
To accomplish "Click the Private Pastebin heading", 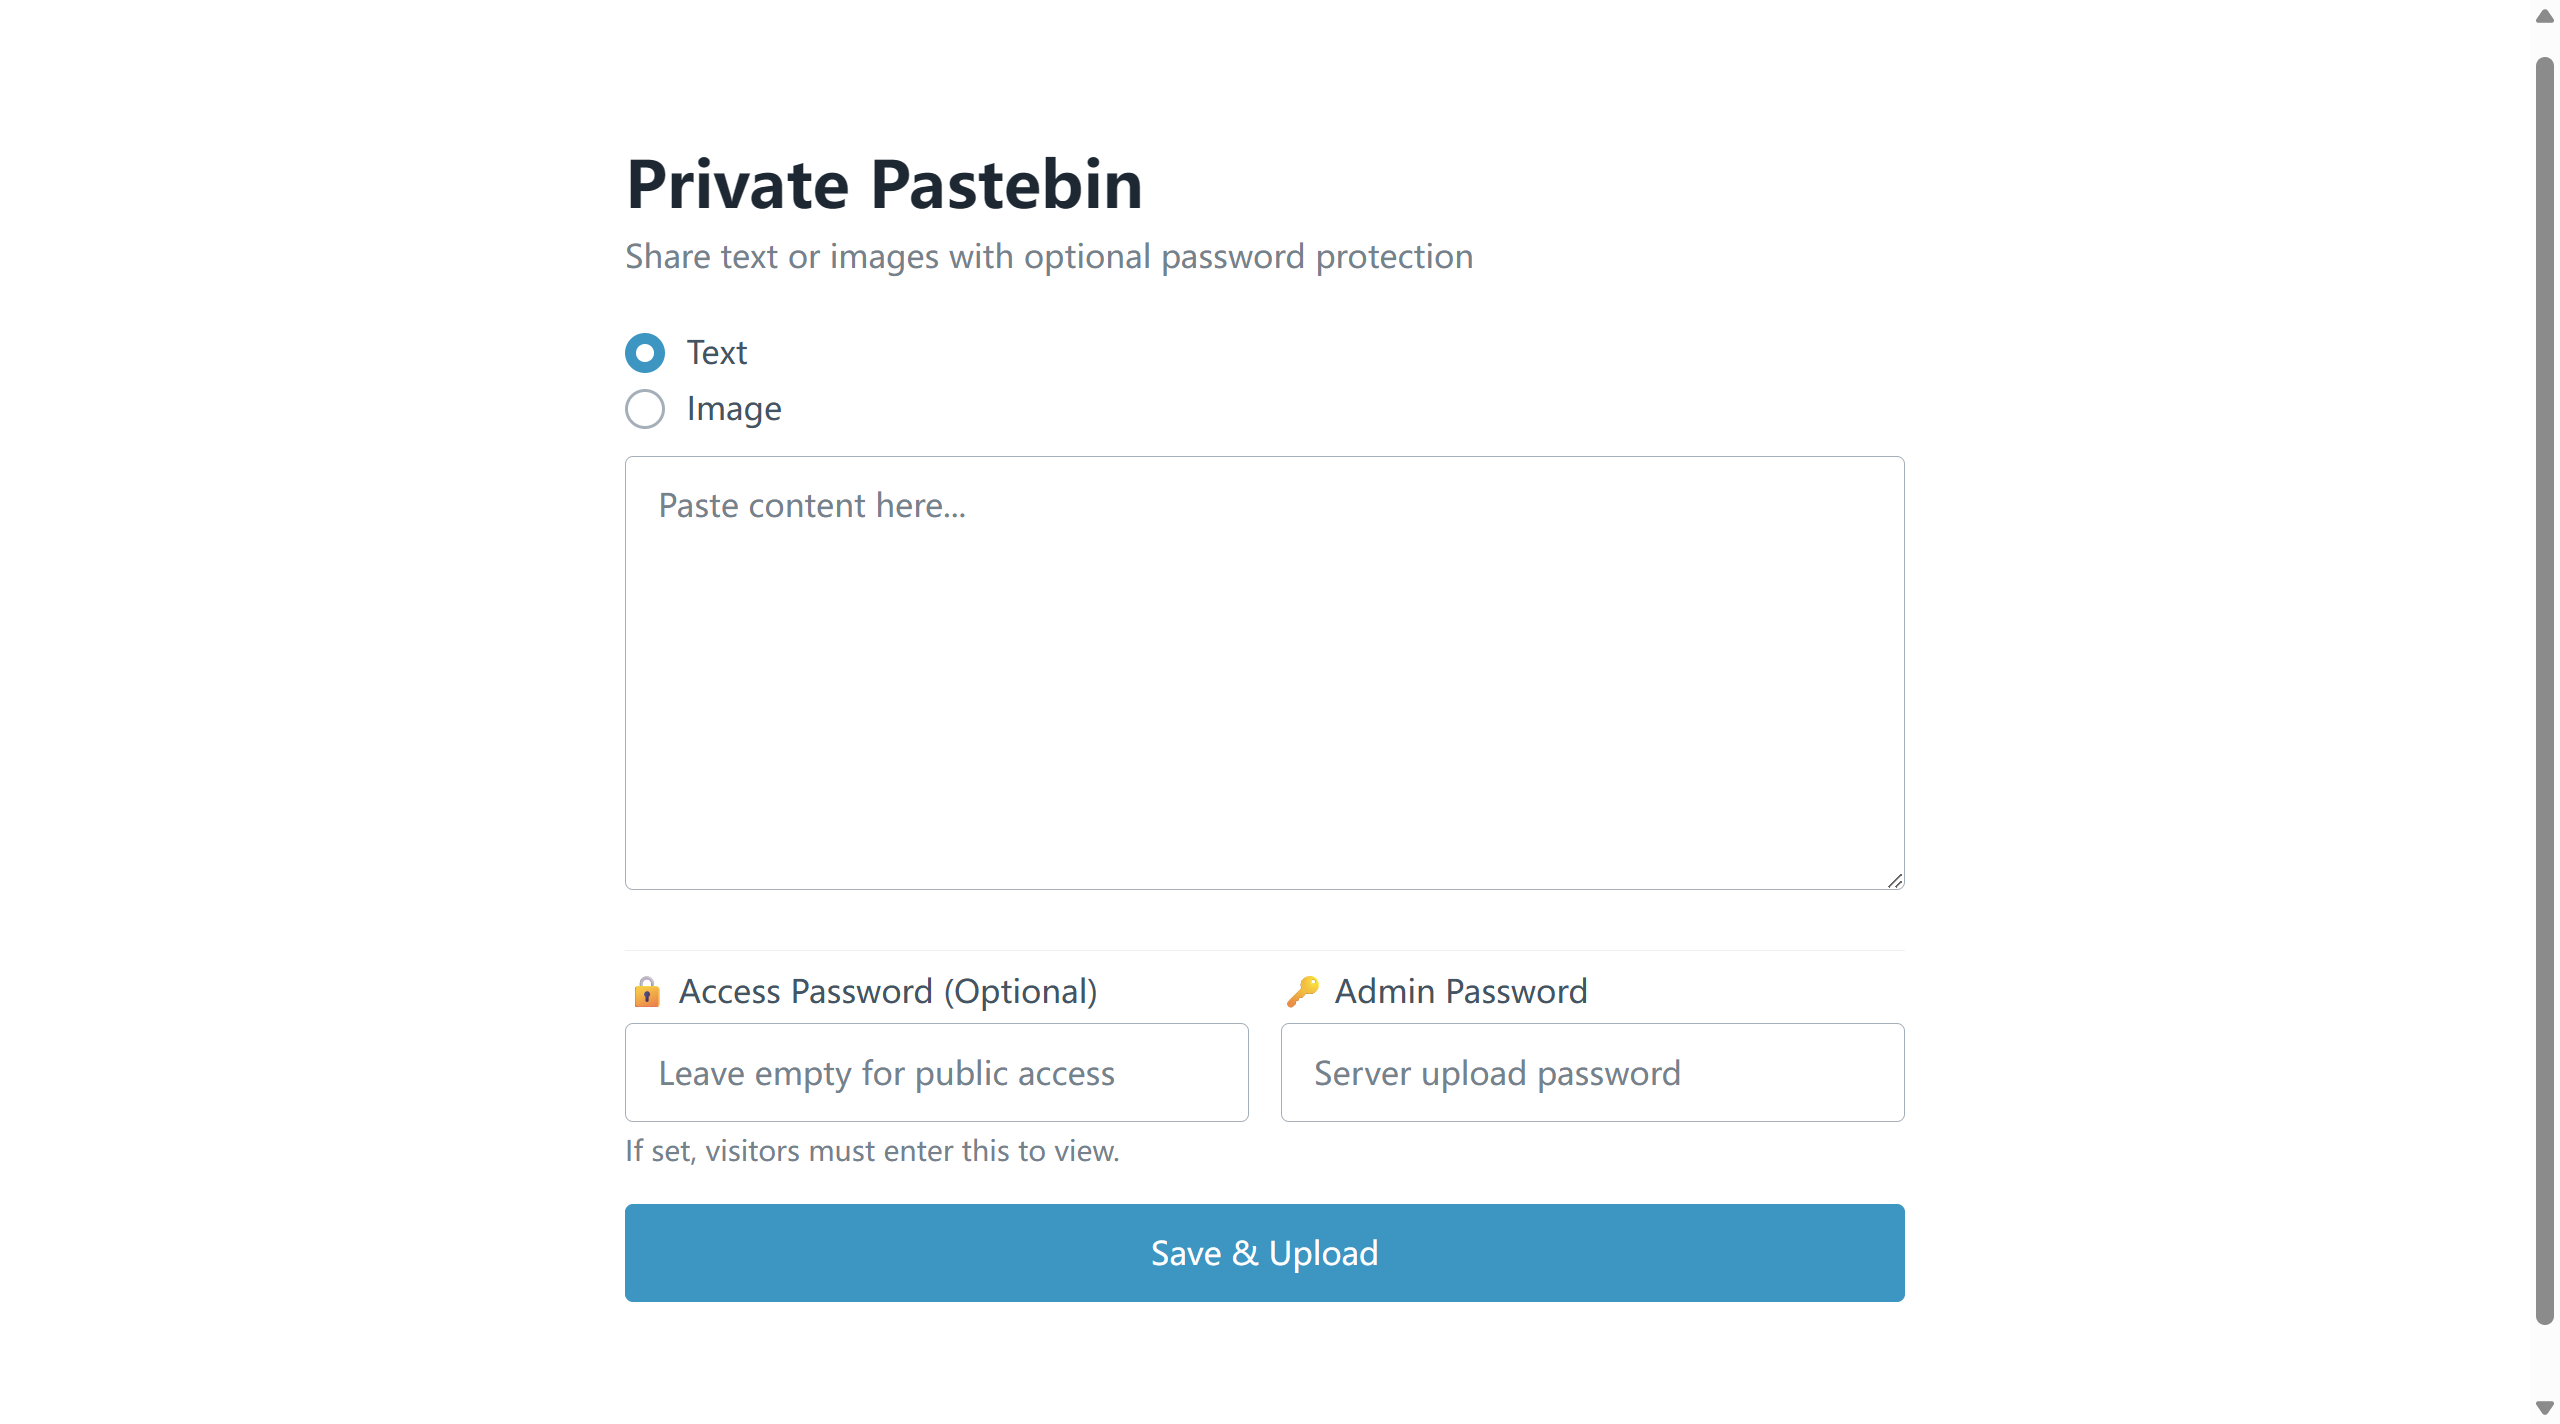I will (884, 184).
